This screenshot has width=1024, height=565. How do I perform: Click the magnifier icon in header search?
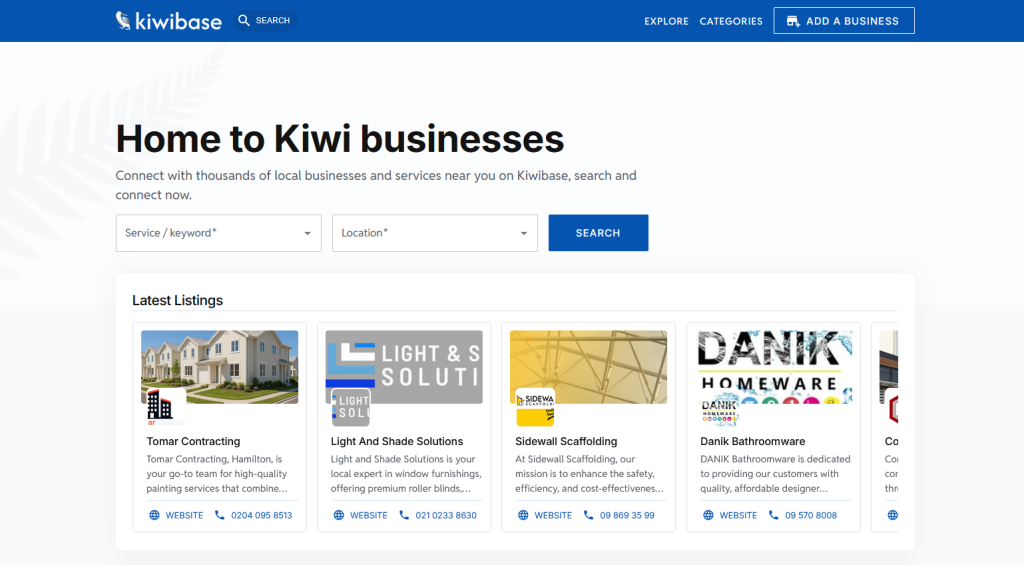(244, 20)
